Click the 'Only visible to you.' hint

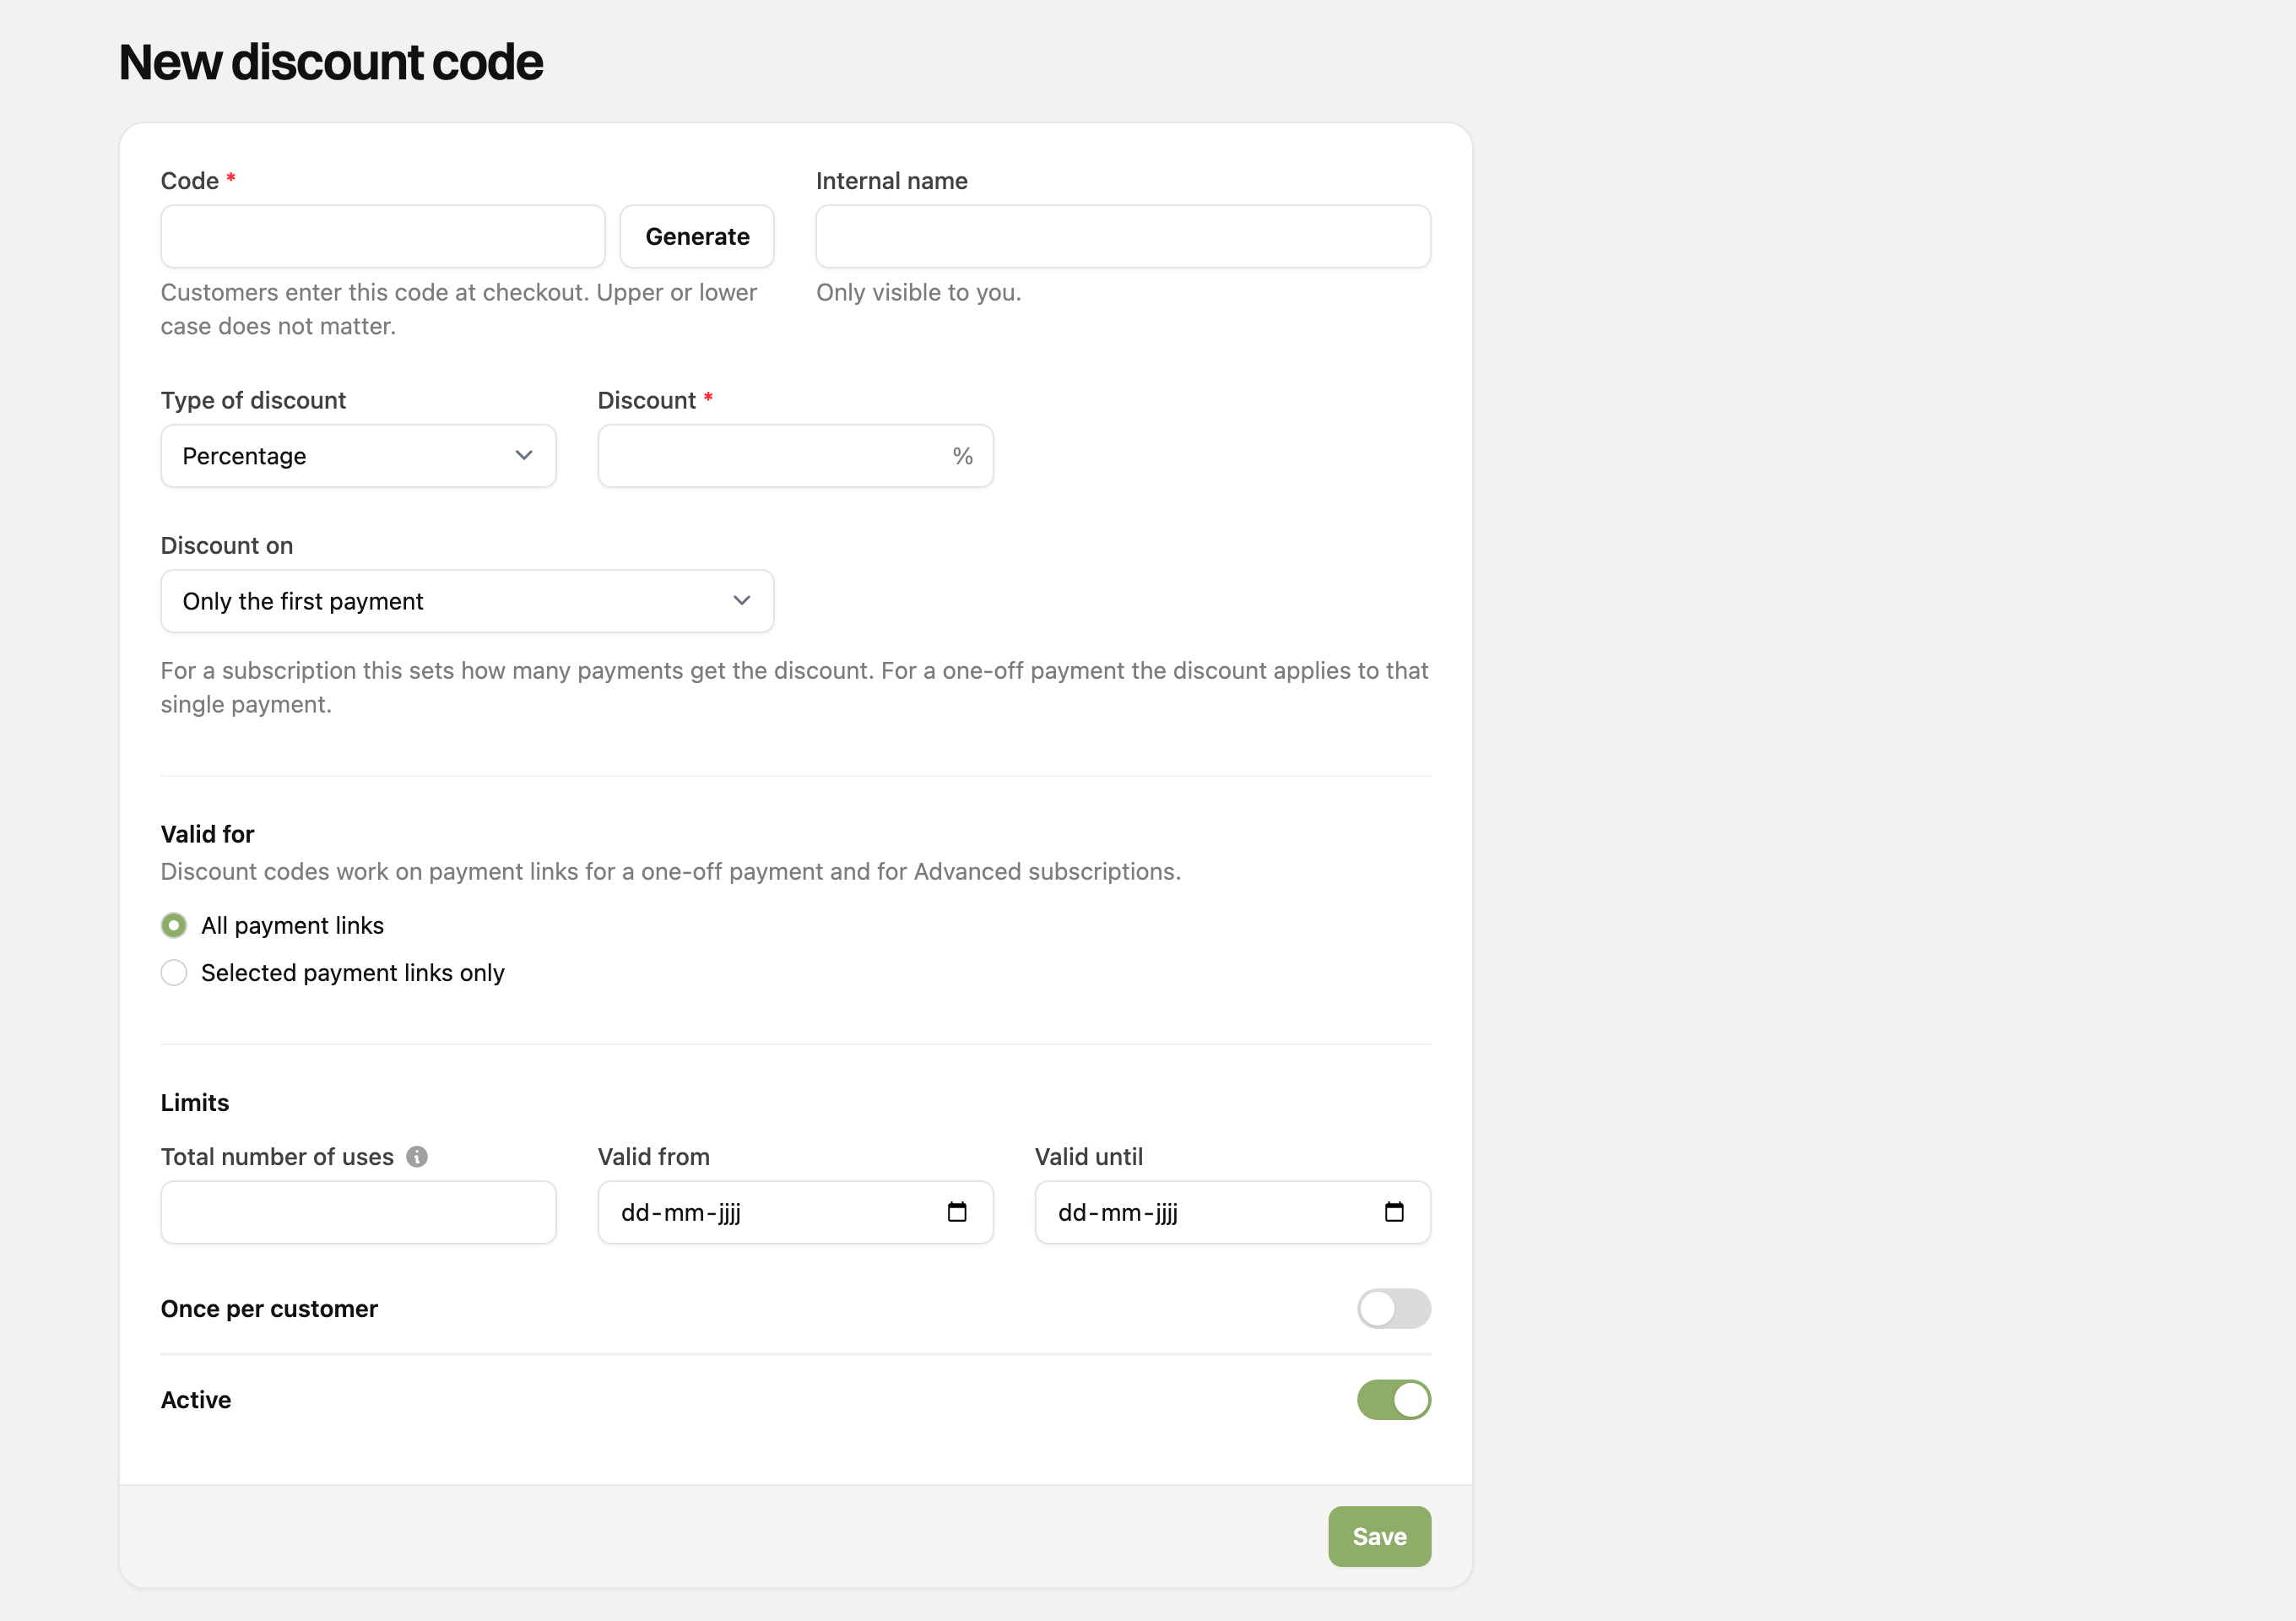(x=918, y=292)
